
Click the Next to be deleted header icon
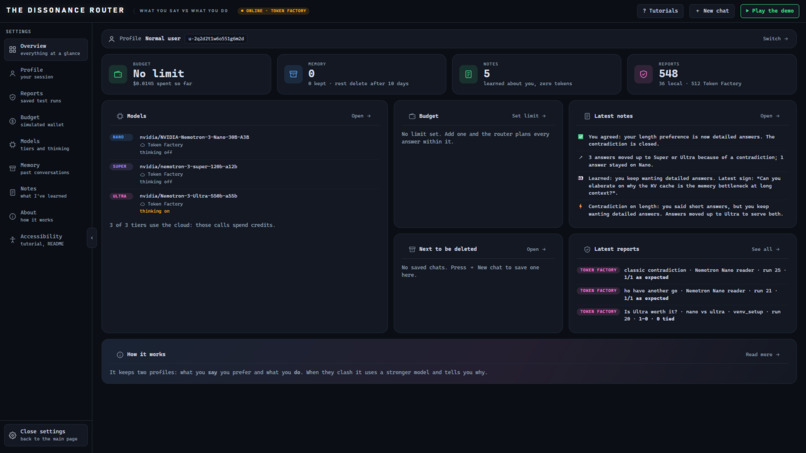pyautogui.click(x=412, y=249)
